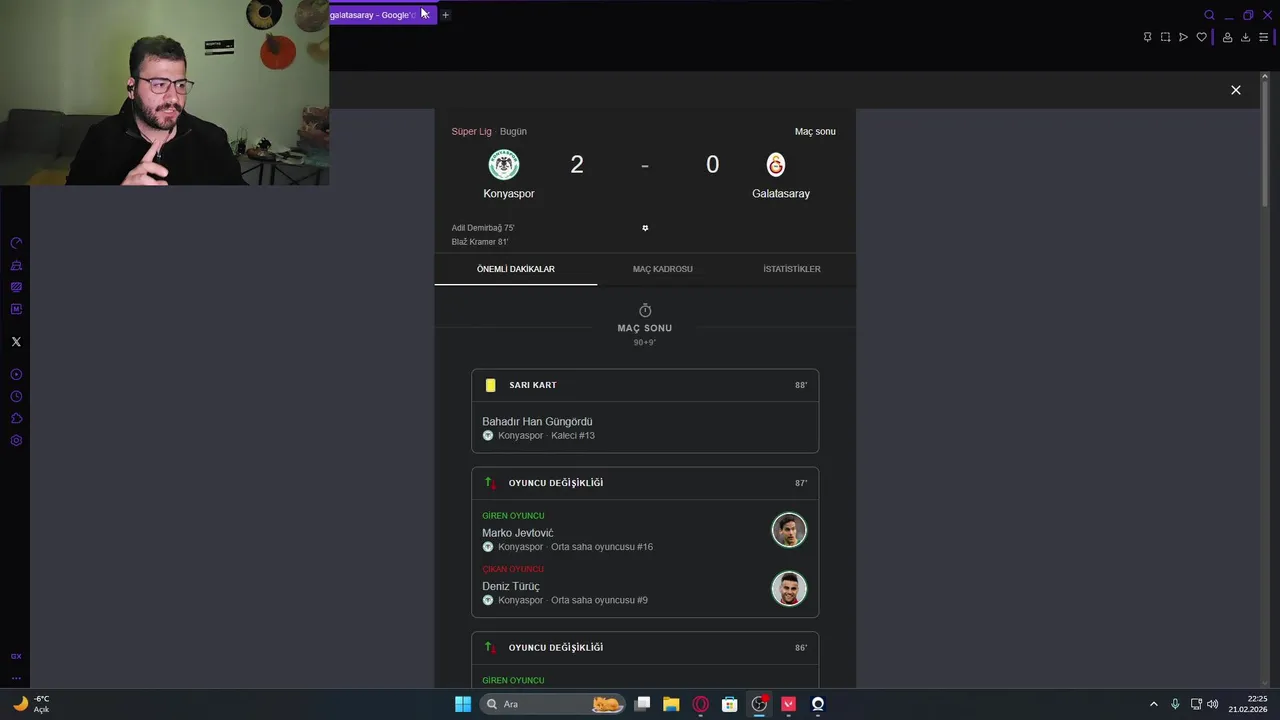Click the Maç sonu status text
The width and height of the screenshot is (1280, 720).
pyautogui.click(x=815, y=132)
